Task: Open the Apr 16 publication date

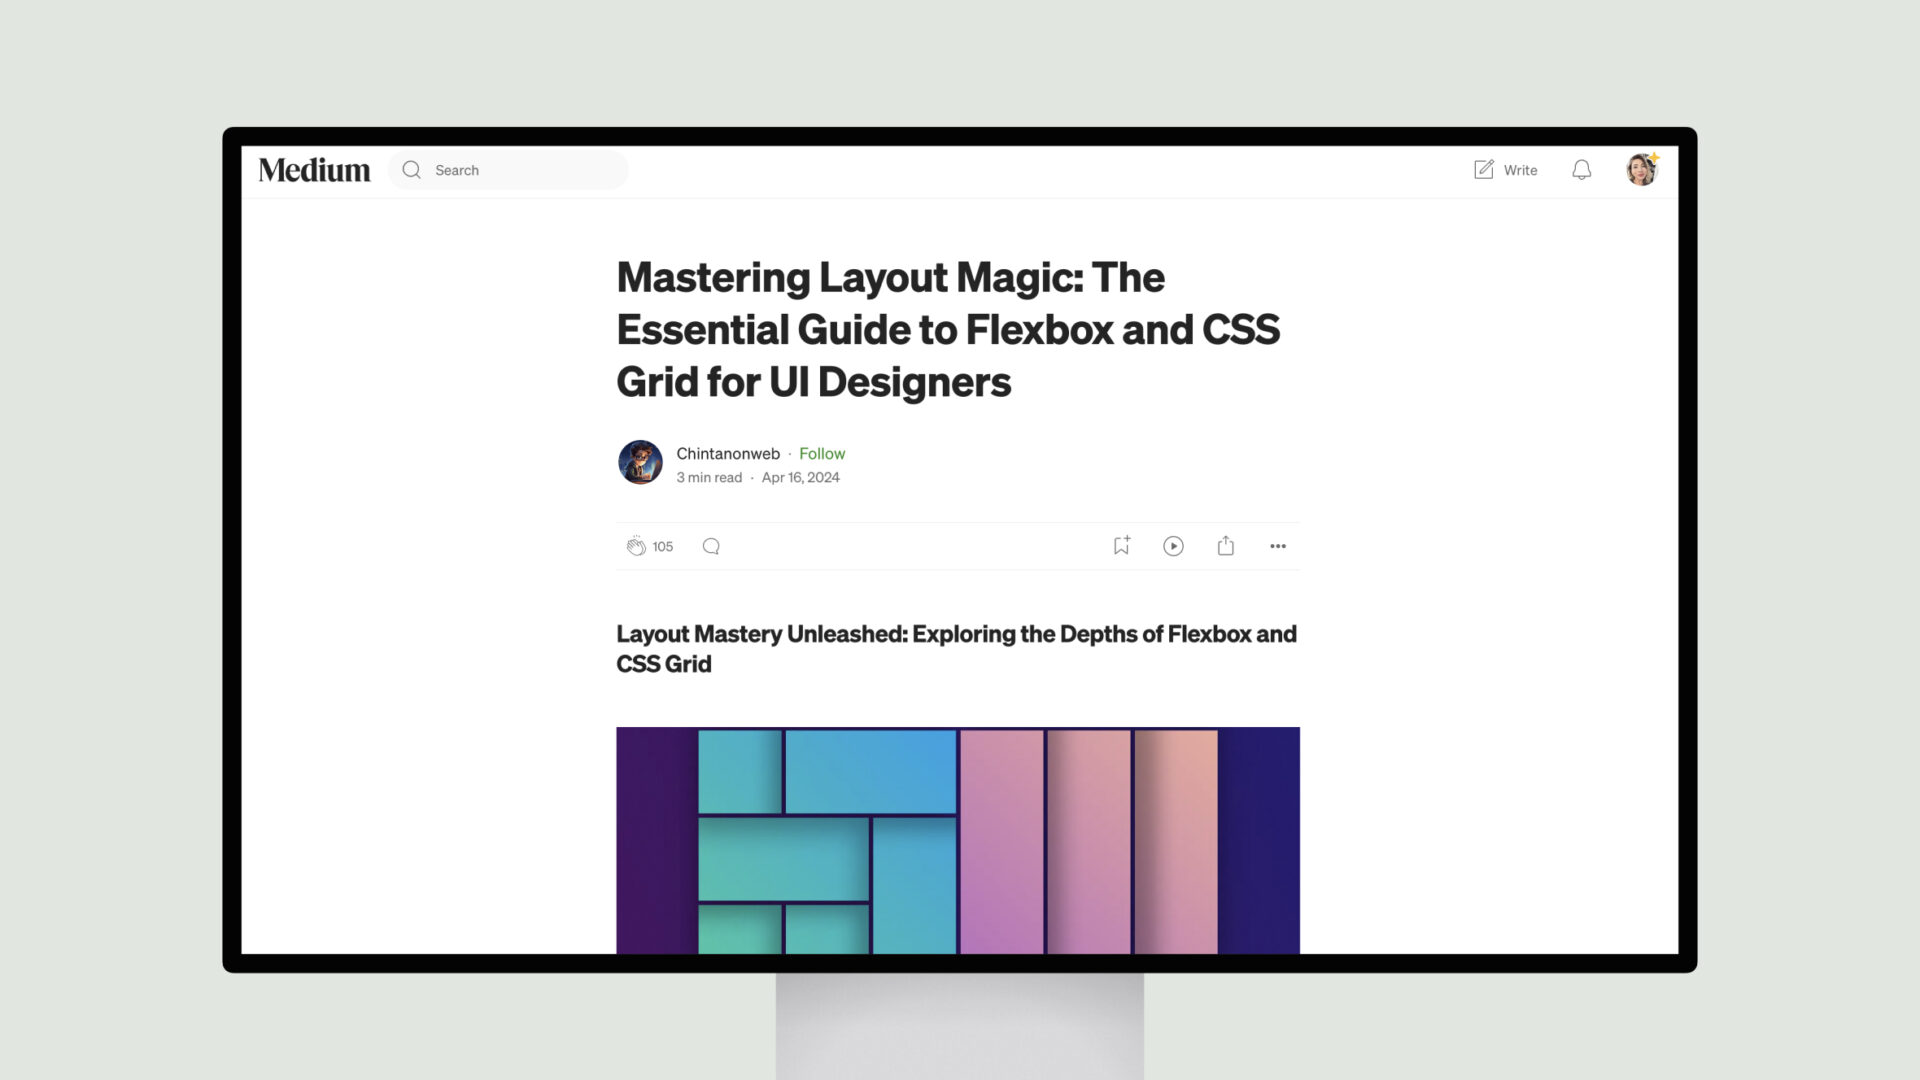Action: click(800, 476)
